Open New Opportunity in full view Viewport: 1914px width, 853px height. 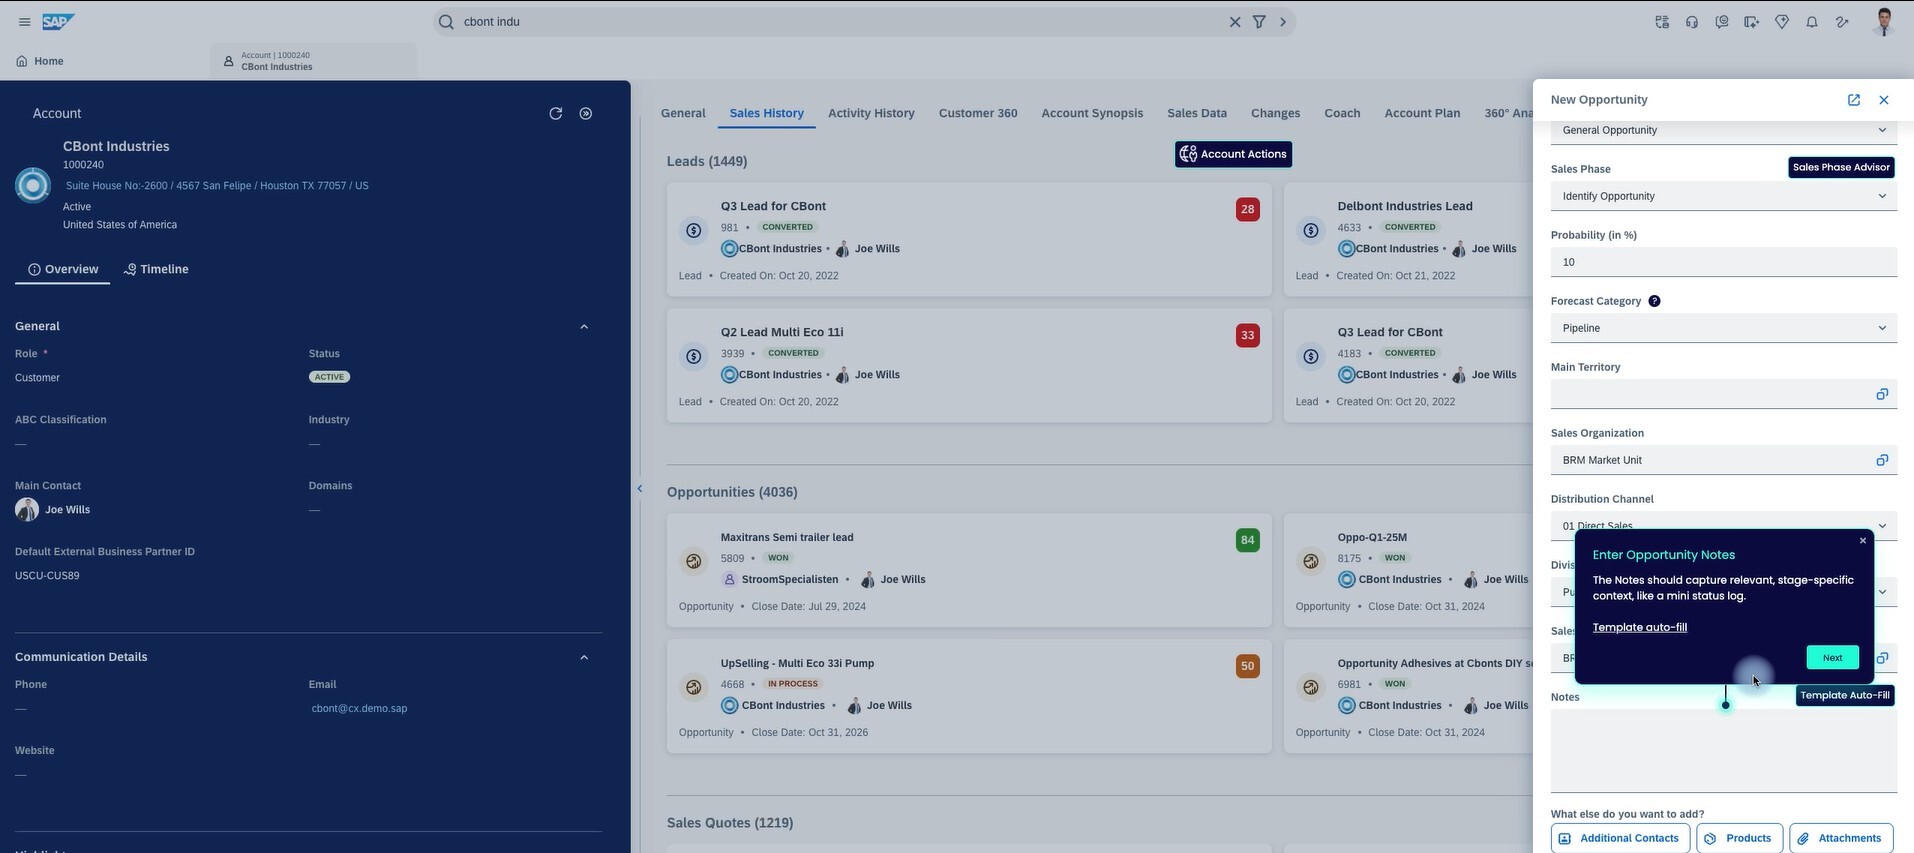click(1853, 100)
